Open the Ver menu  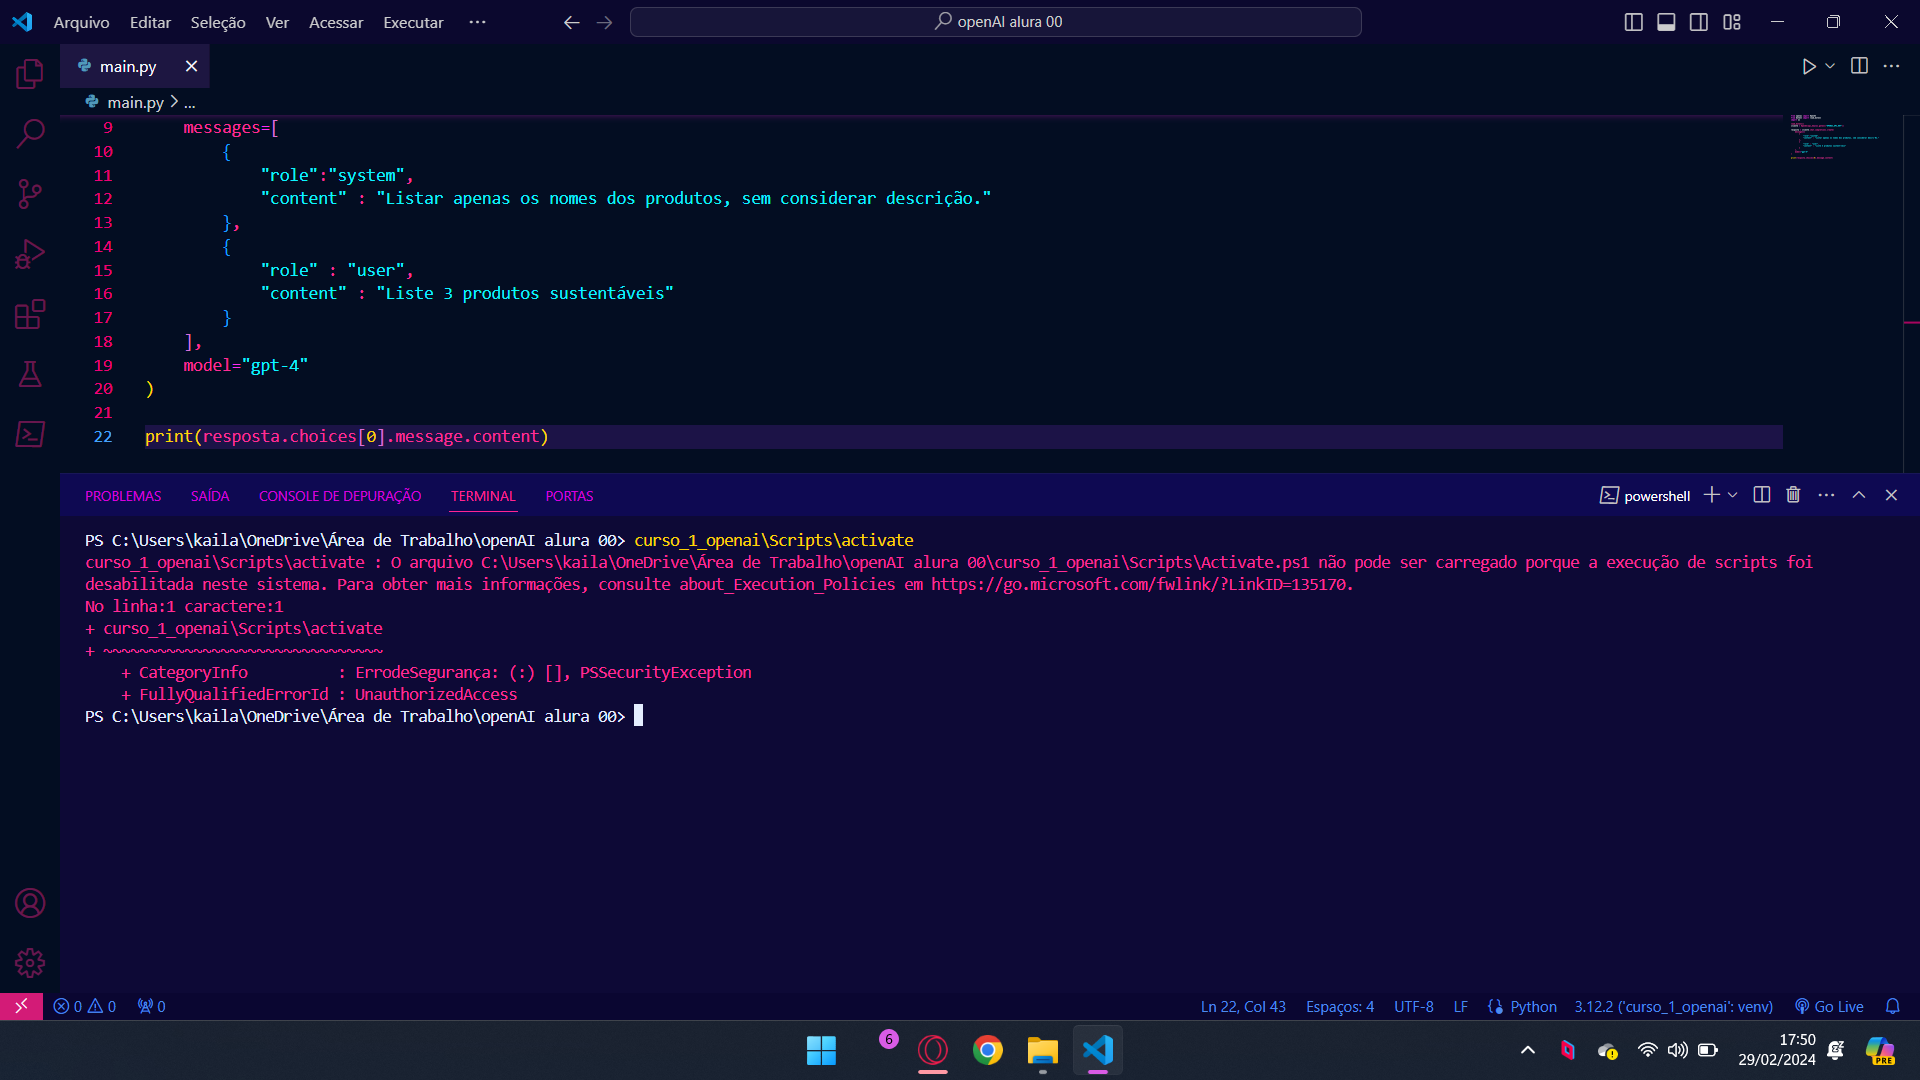pyautogui.click(x=277, y=22)
